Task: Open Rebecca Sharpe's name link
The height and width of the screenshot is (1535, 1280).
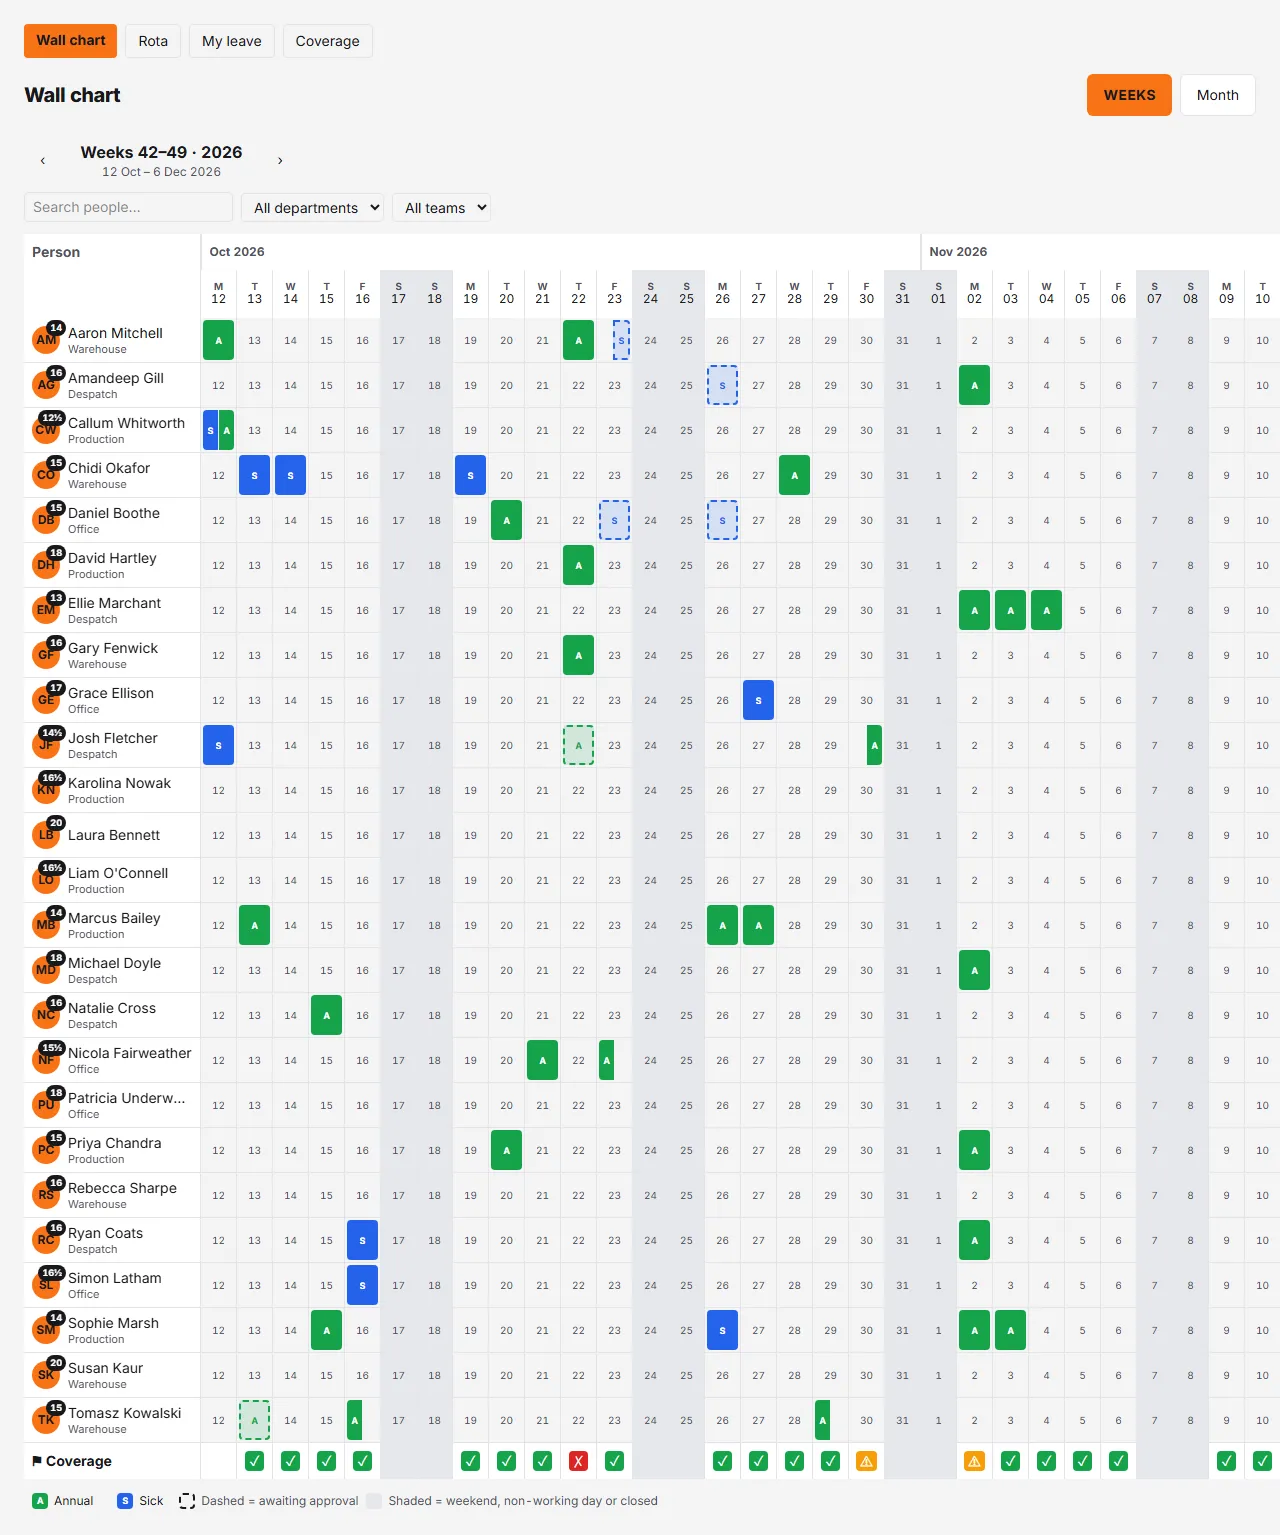Action: (122, 1188)
